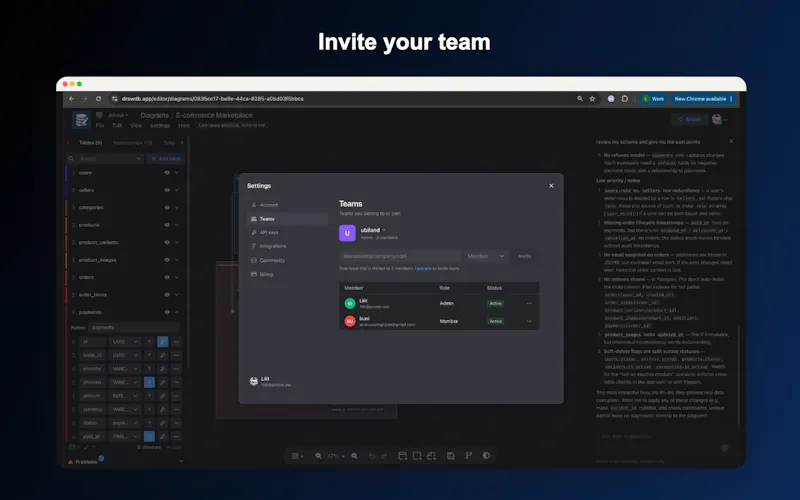Click the bookmark star in the address bar
This screenshot has width=800, height=500.
[x=592, y=99]
